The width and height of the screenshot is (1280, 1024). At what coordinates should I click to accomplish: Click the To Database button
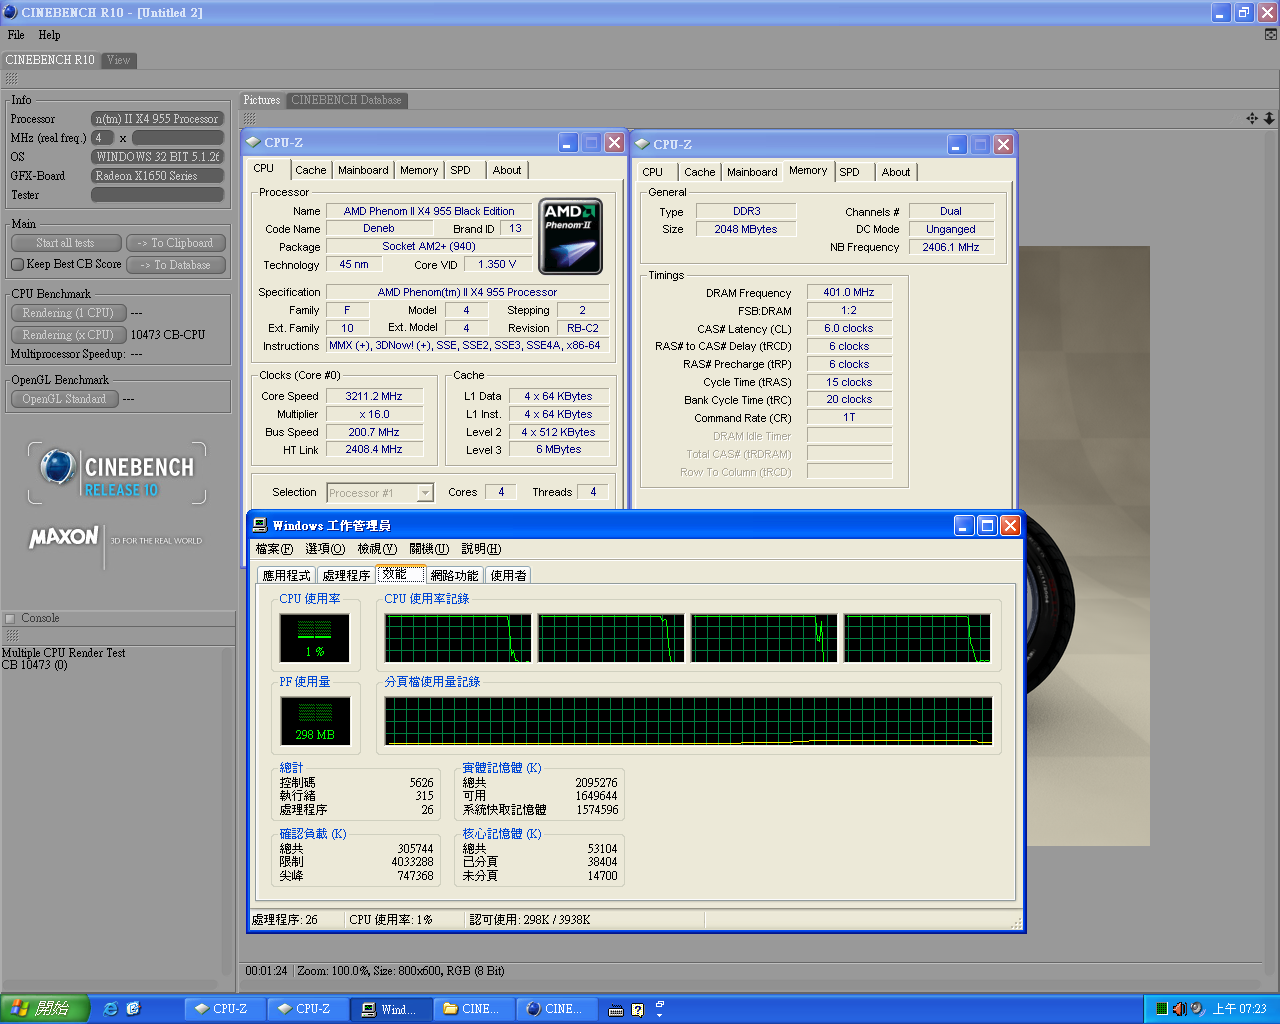[176, 265]
